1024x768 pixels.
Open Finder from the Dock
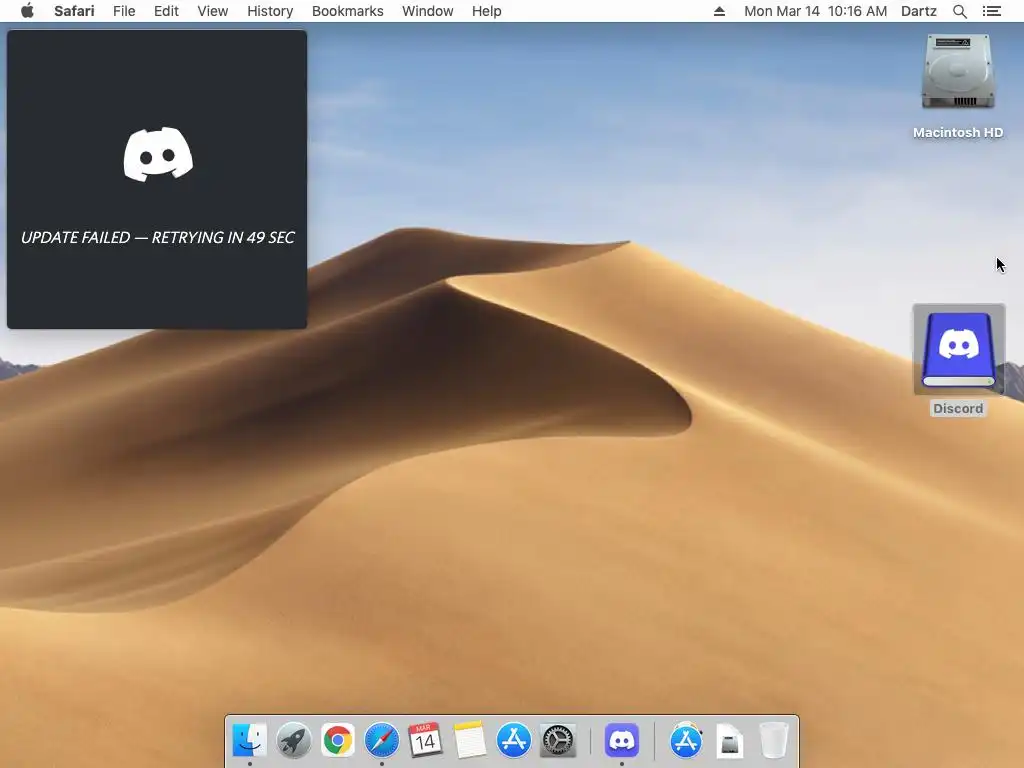(x=249, y=741)
